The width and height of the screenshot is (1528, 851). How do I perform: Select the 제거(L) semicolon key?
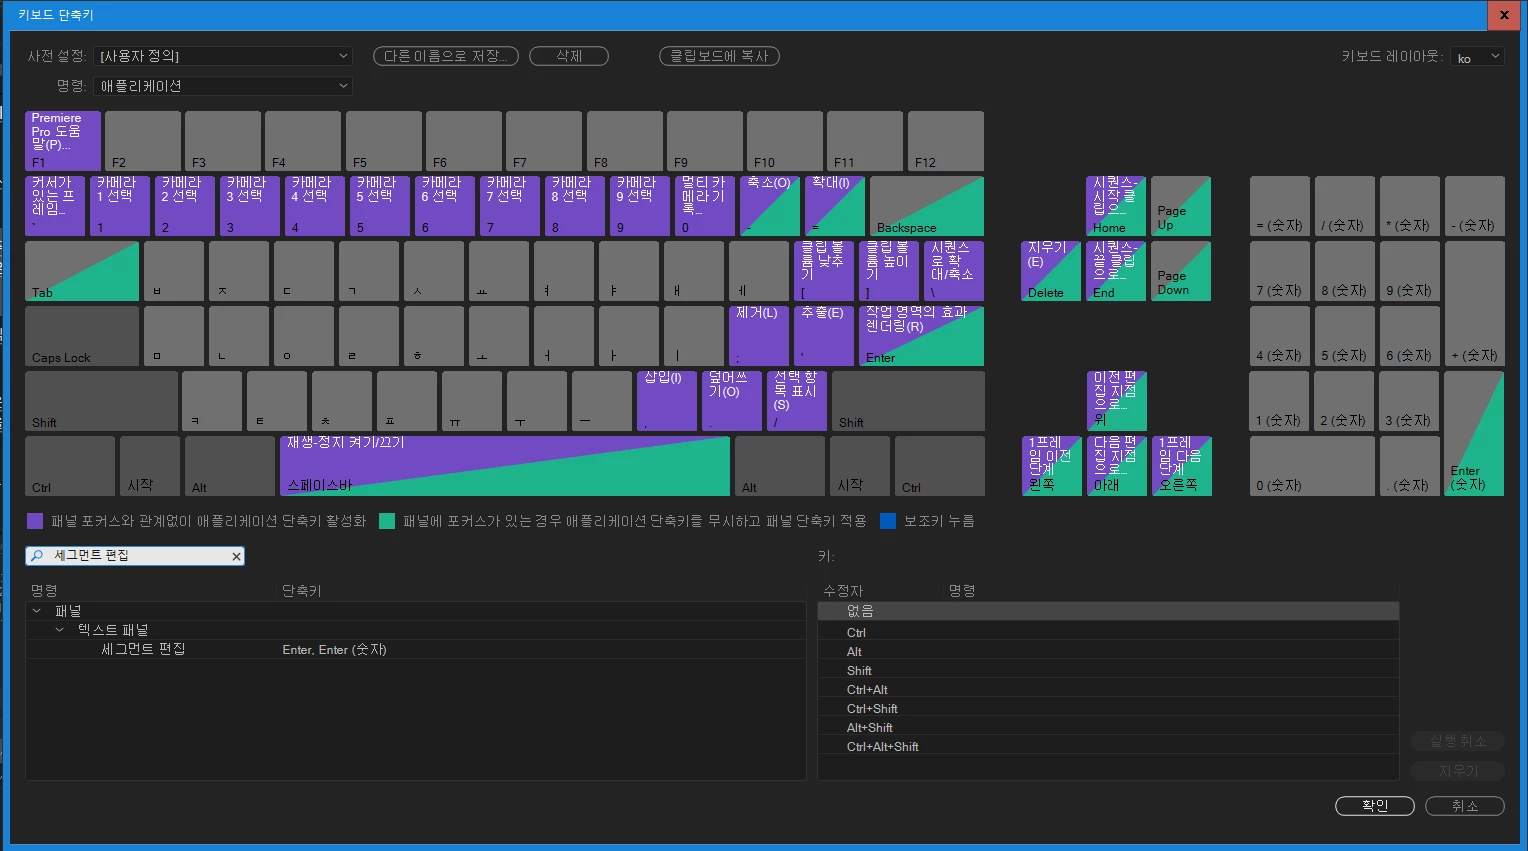click(759, 336)
